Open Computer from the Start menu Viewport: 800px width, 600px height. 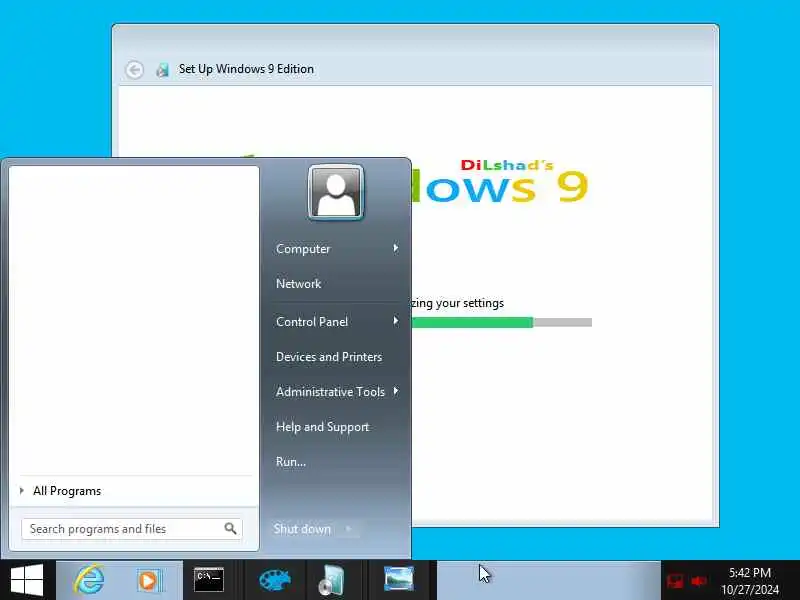pyautogui.click(x=303, y=249)
